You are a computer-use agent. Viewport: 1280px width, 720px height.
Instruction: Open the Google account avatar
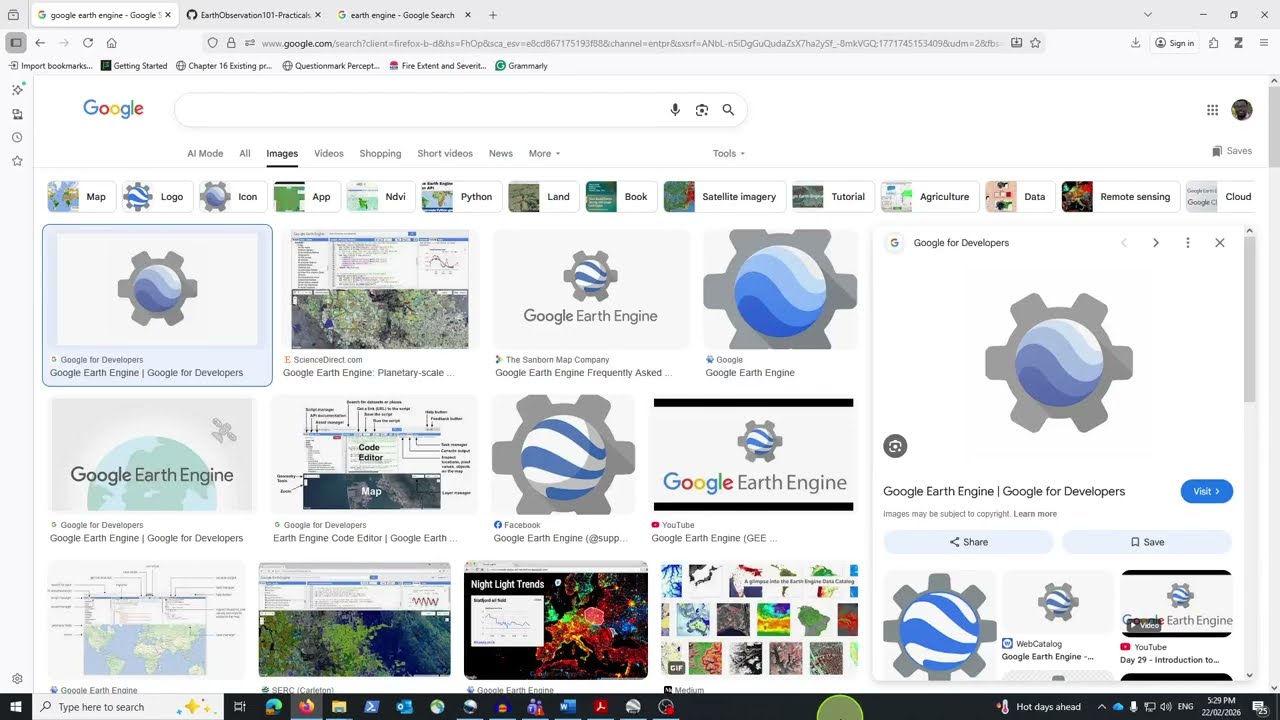(x=1242, y=110)
